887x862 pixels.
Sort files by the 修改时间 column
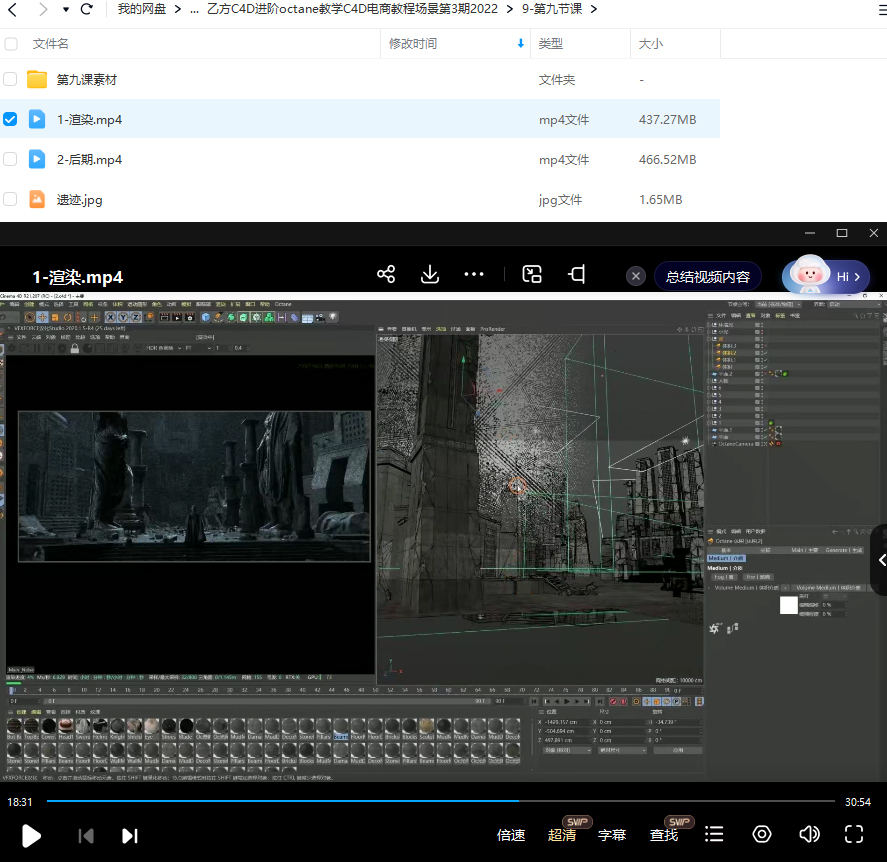pyautogui.click(x=413, y=44)
